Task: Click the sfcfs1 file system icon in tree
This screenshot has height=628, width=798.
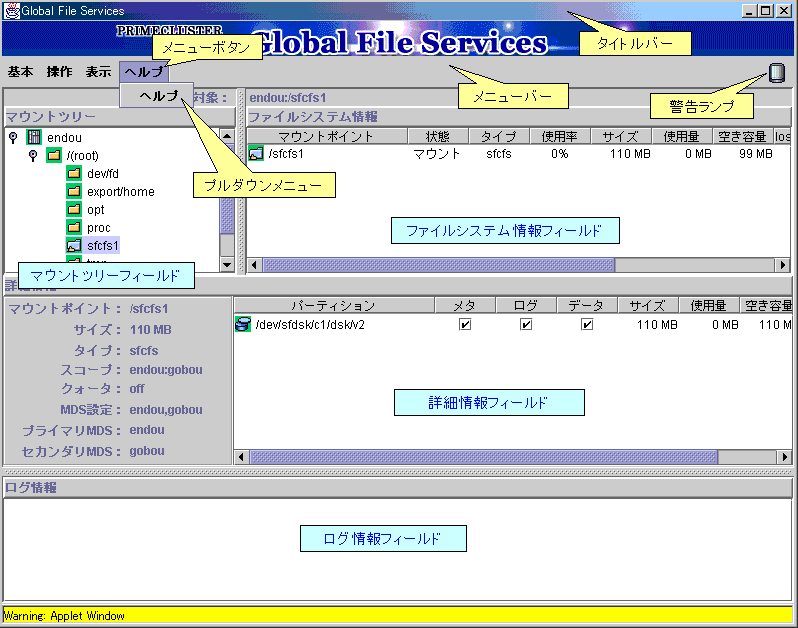Action: (x=74, y=245)
